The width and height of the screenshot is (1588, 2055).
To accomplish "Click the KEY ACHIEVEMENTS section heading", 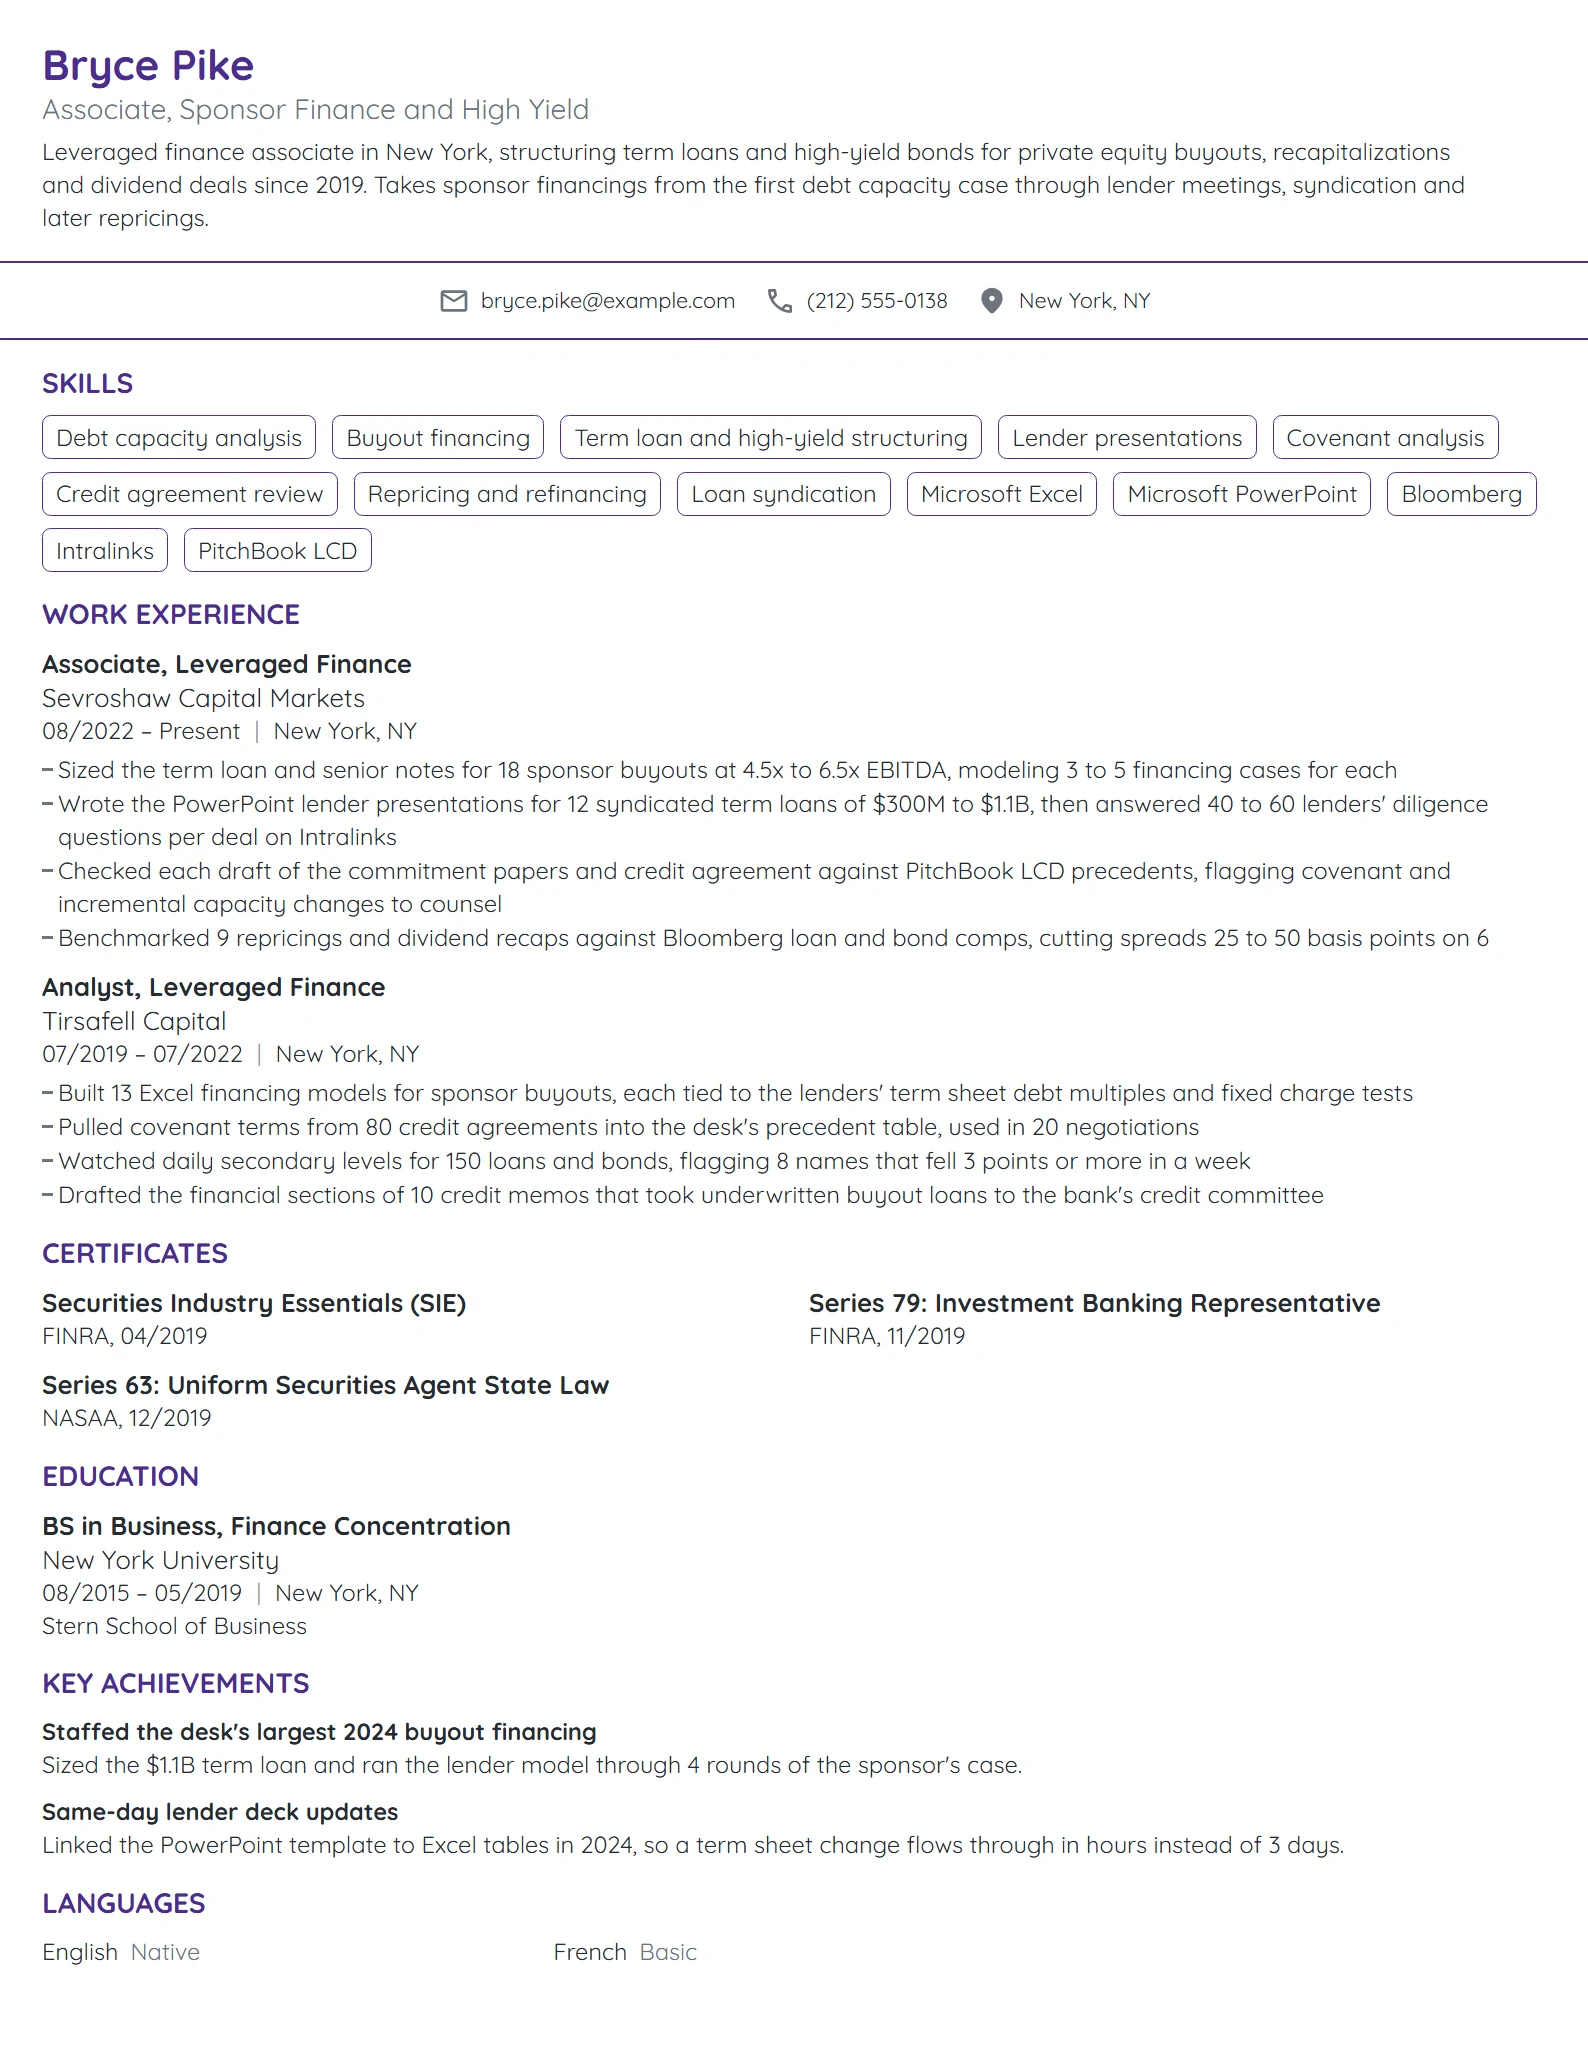I will [176, 1683].
